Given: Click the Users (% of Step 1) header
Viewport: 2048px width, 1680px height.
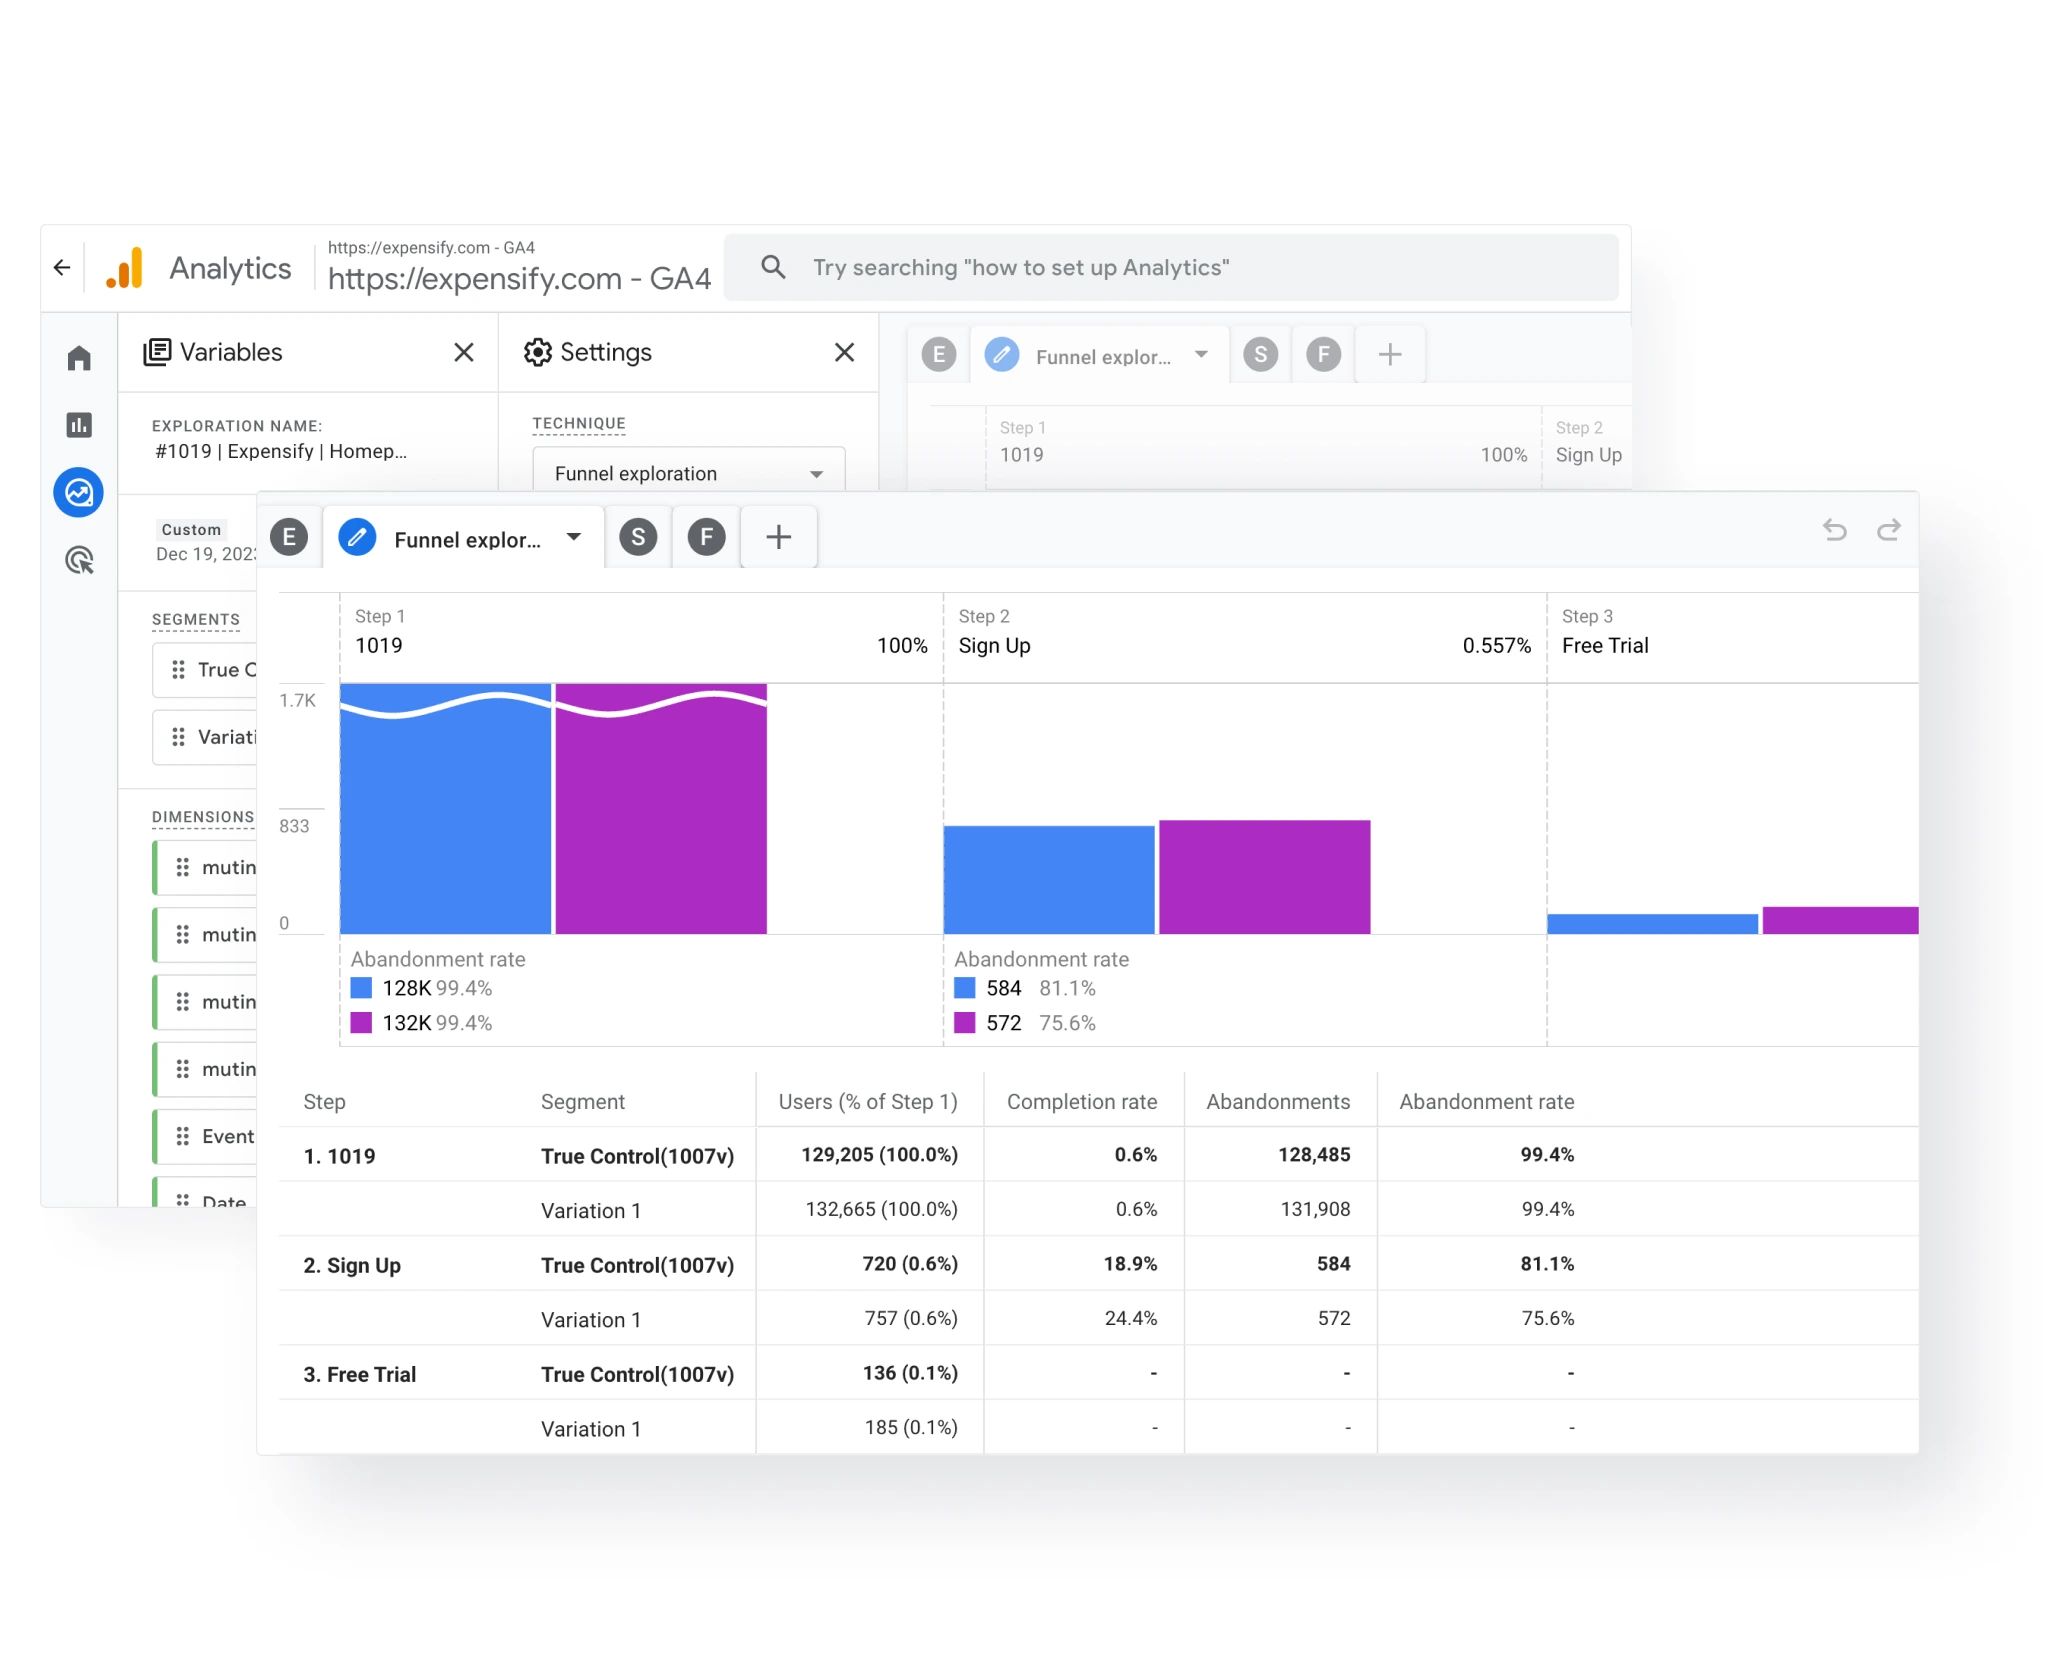Looking at the screenshot, I should 868,1101.
